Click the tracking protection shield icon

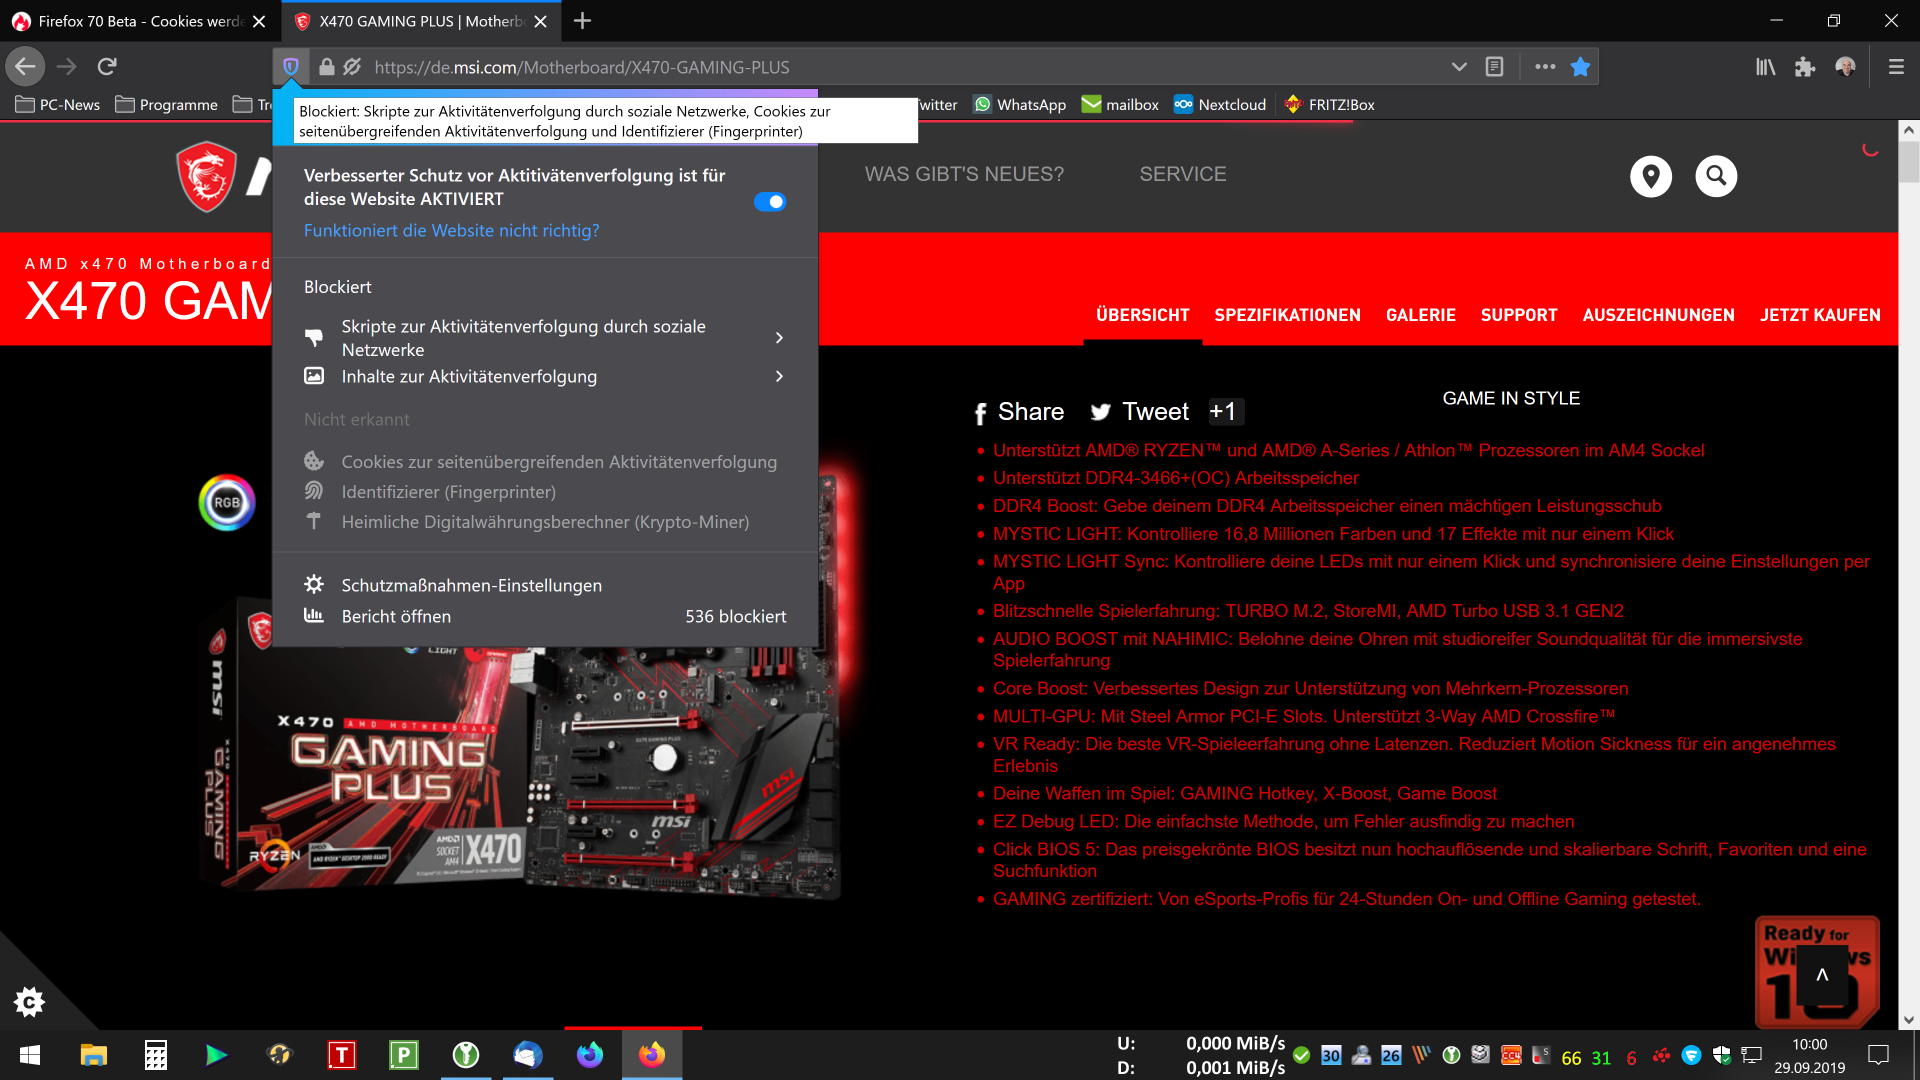click(x=290, y=67)
